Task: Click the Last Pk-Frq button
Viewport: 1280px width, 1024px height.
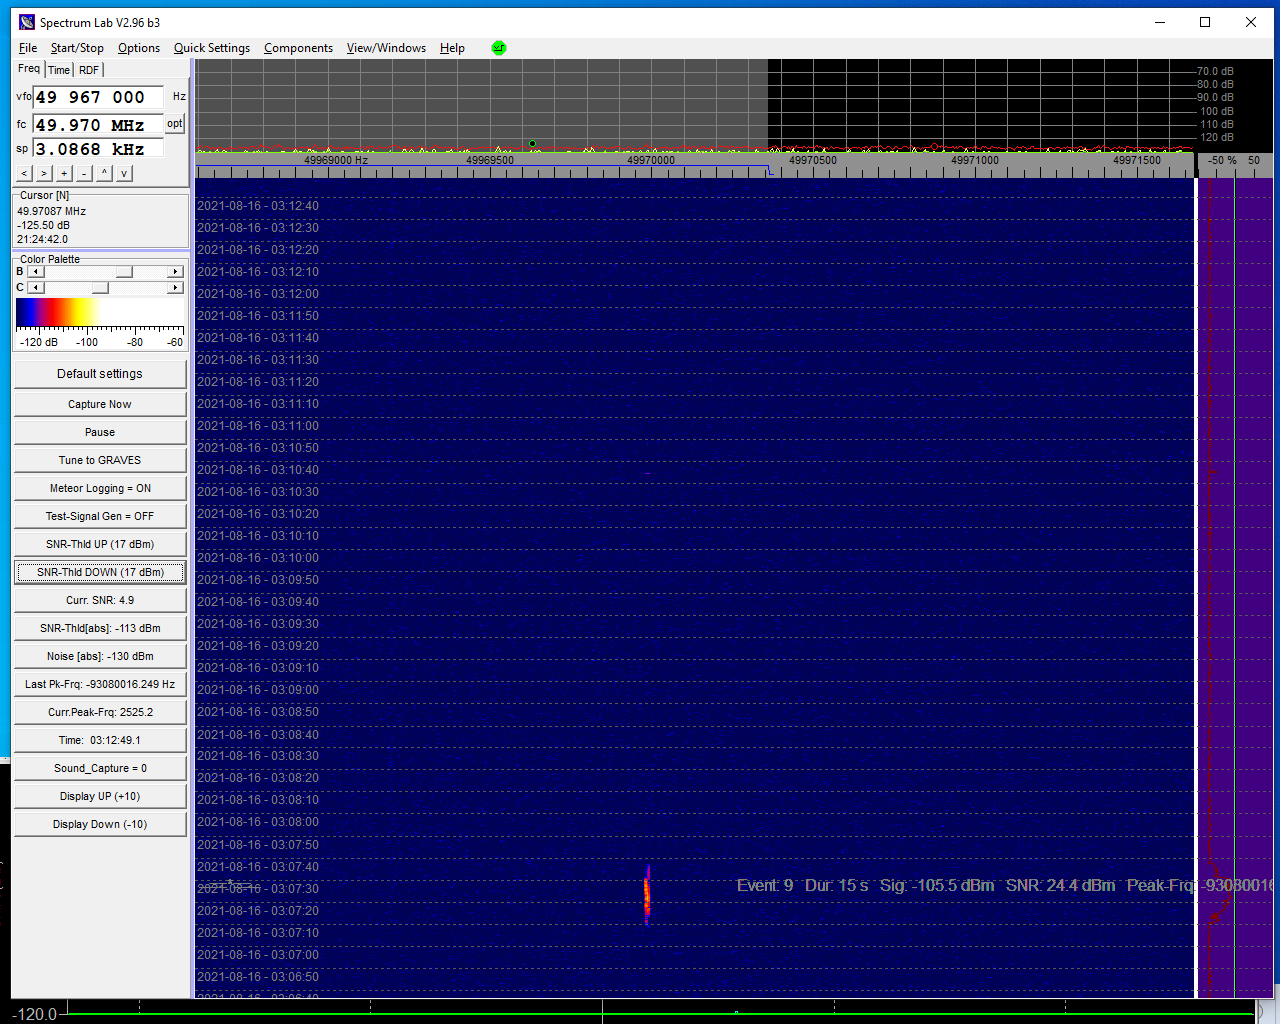Action: click(100, 684)
